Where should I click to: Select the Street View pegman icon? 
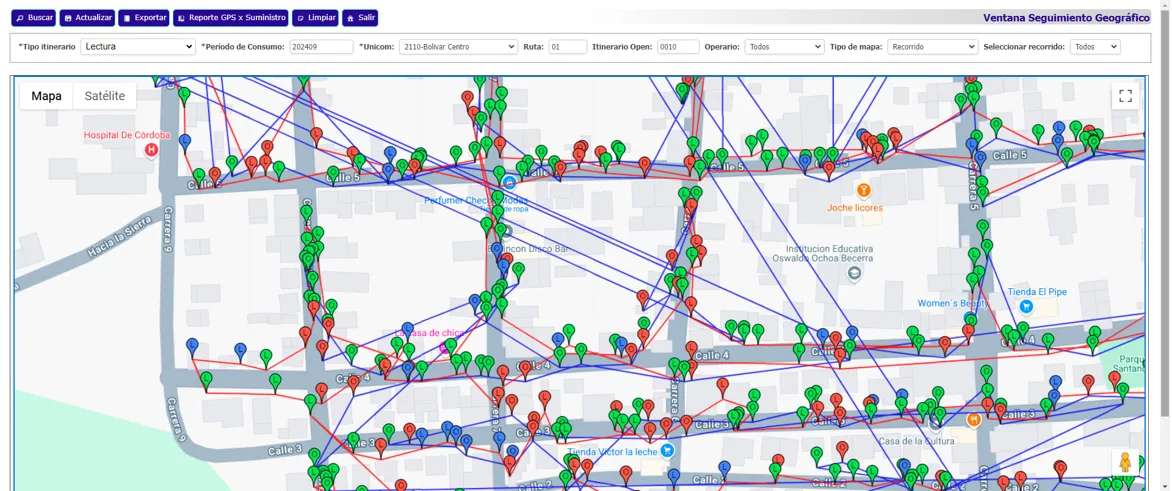[1125, 462]
